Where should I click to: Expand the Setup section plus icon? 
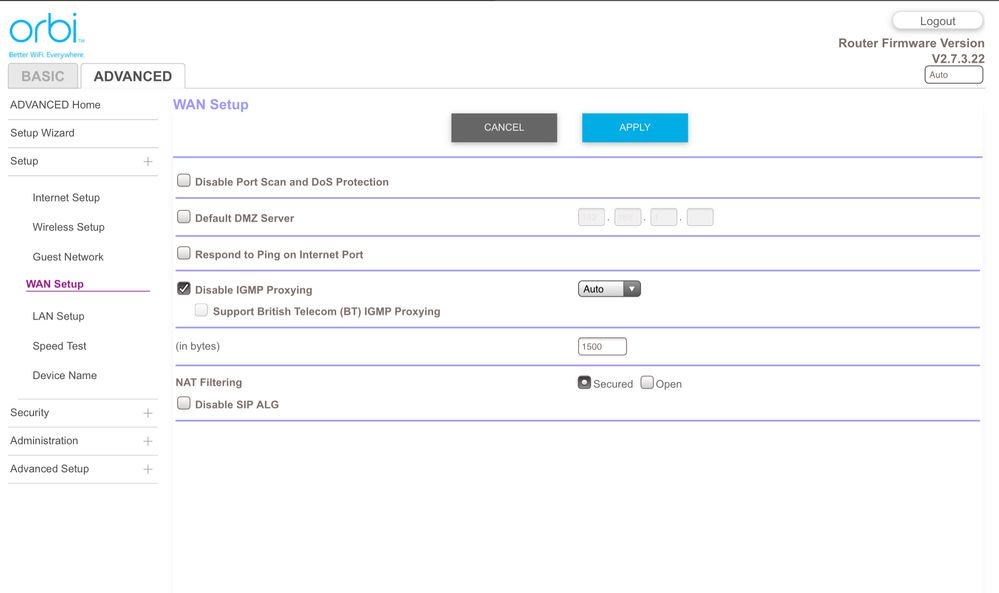(x=148, y=161)
